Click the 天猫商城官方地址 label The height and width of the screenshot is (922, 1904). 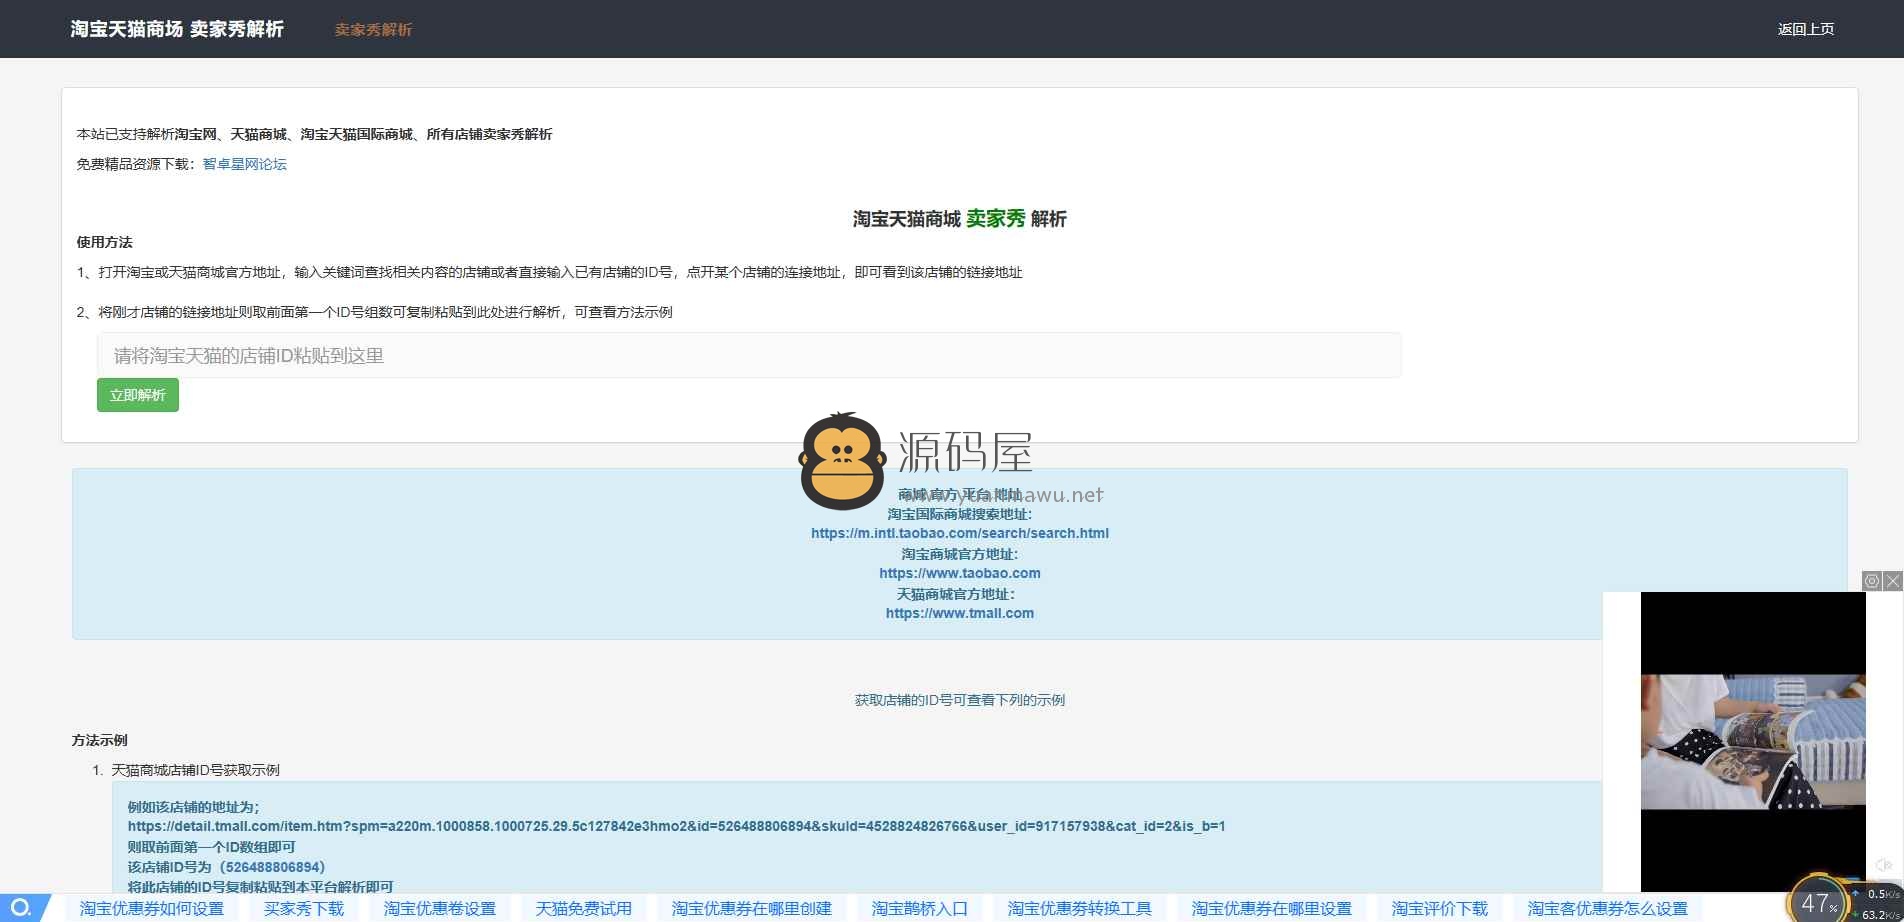click(956, 594)
